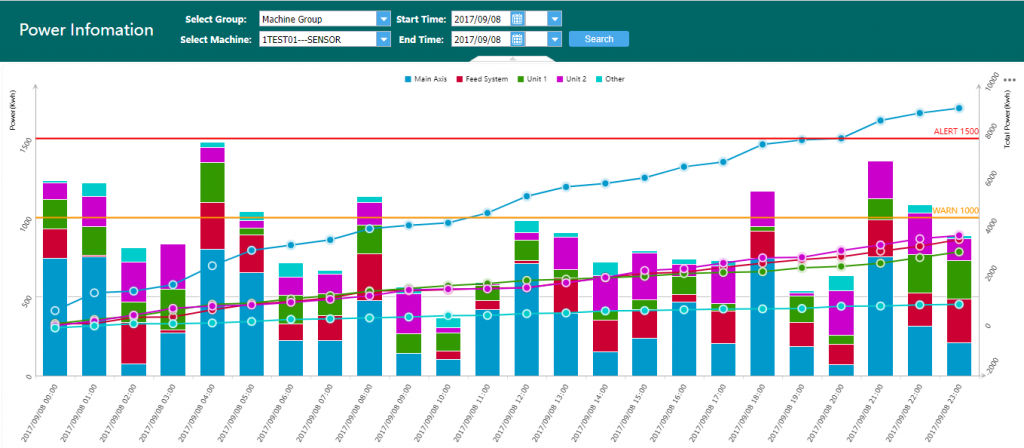
Task: Open the End Time calendar picker icon
Action: pos(517,39)
